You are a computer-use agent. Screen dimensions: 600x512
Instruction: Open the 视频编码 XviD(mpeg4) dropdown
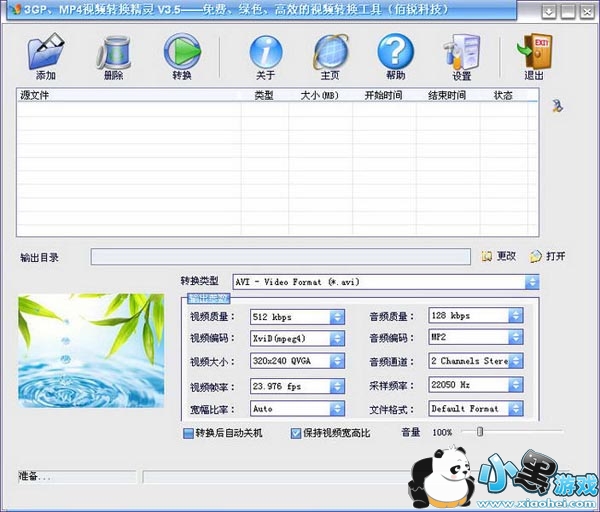tap(337, 338)
